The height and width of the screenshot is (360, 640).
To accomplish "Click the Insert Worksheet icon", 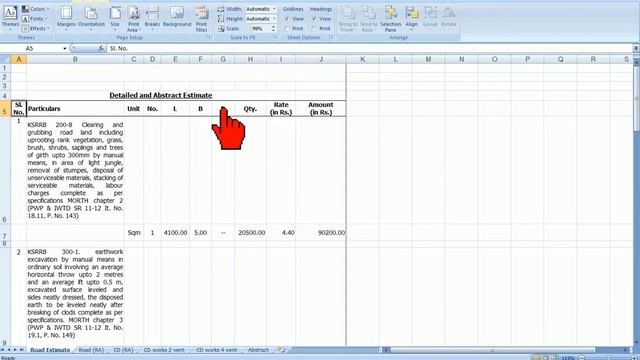I will click(281, 350).
